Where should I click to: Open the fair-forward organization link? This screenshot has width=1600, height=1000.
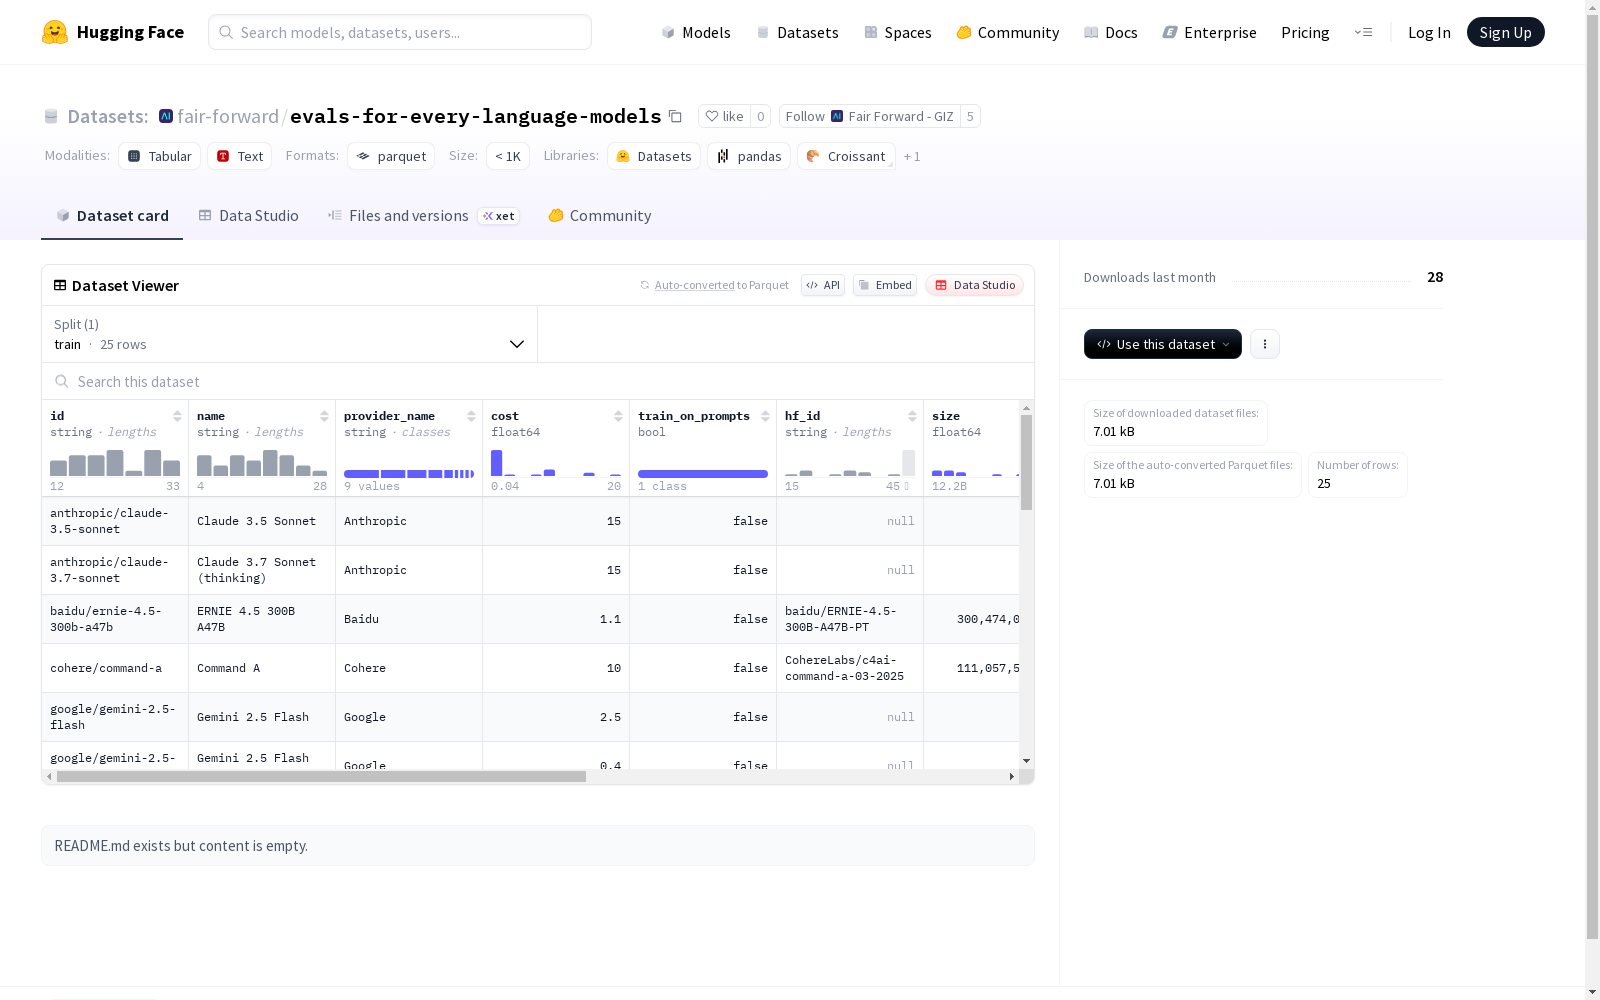[228, 116]
